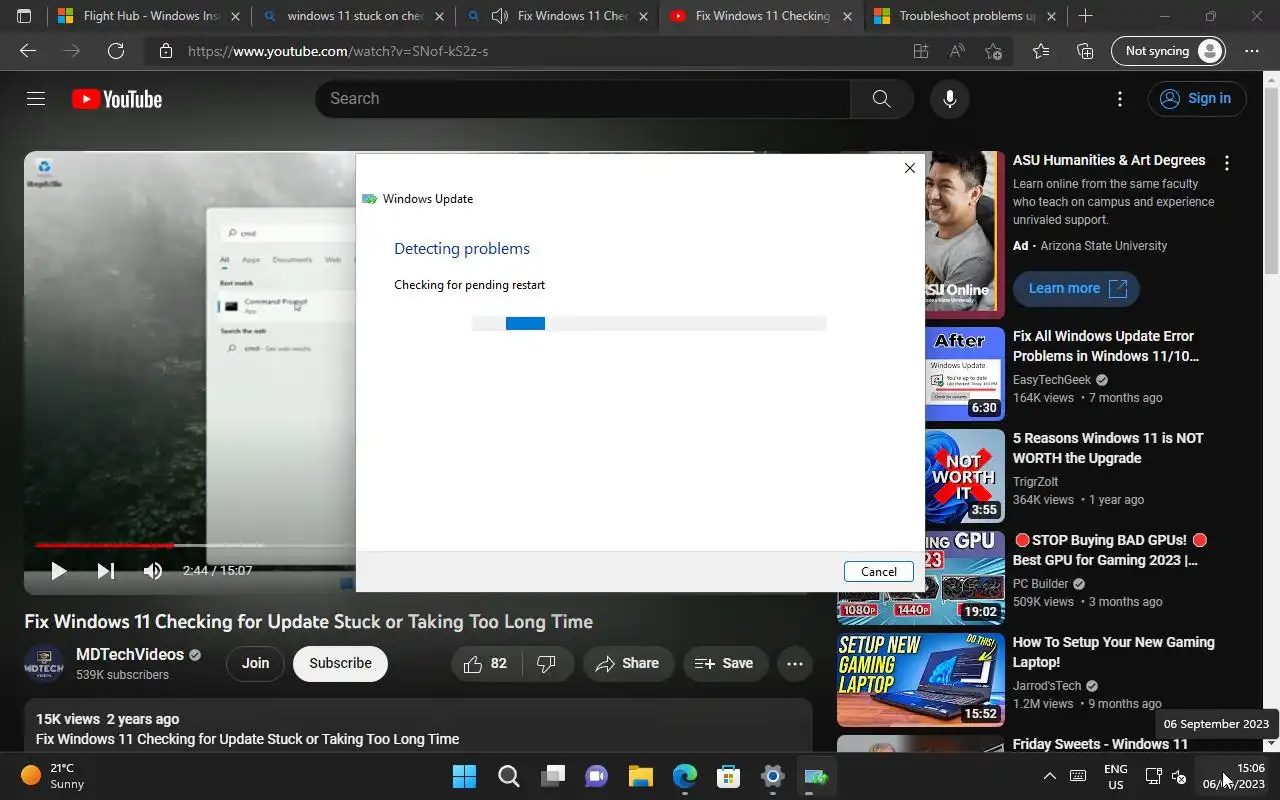Open Edge Settings and more menu
This screenshot has height=800, width=1280.
(x=1252, y=51)
